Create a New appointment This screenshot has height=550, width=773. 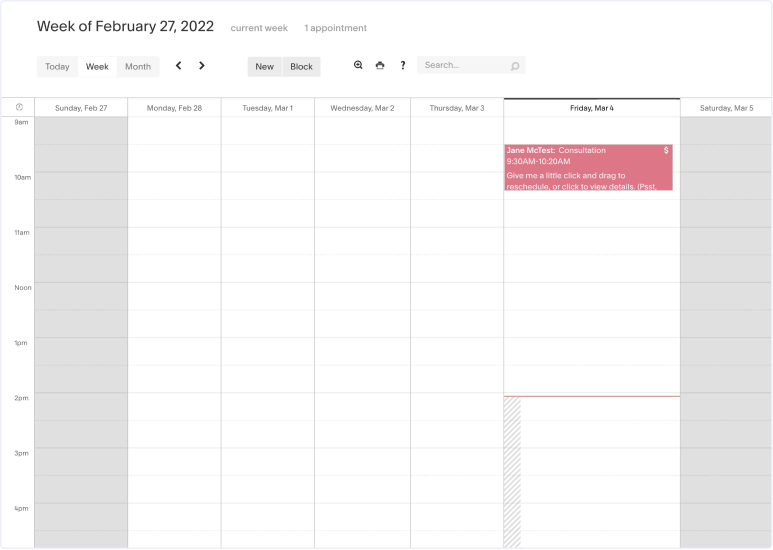point(265,67)
